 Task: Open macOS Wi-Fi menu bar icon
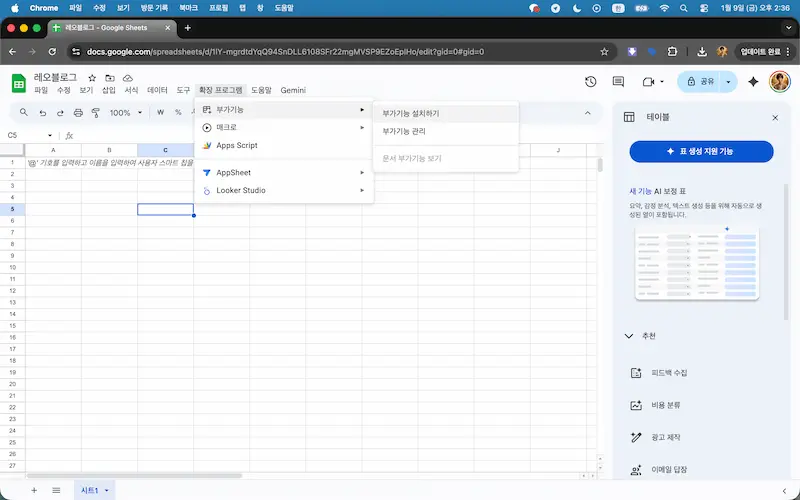[664, 8]
